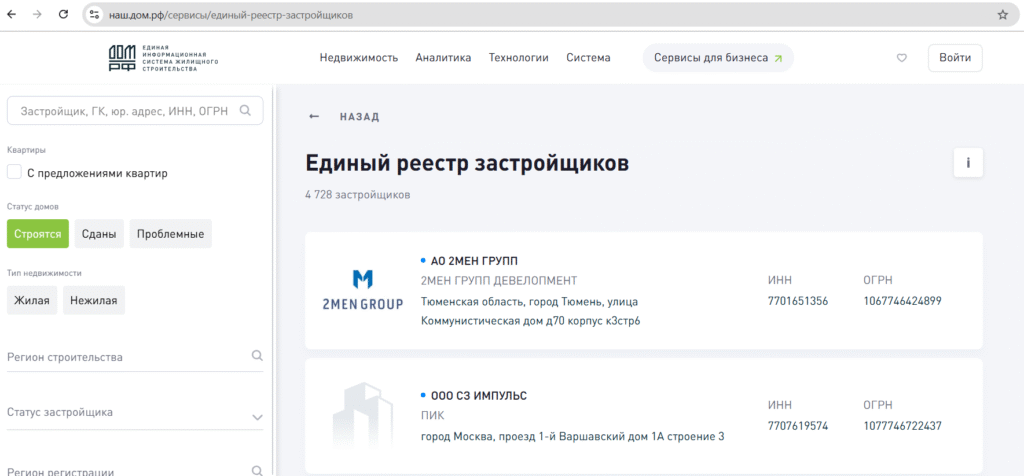
Task: Click the info 'i' button
Action: tap(968, 163)
